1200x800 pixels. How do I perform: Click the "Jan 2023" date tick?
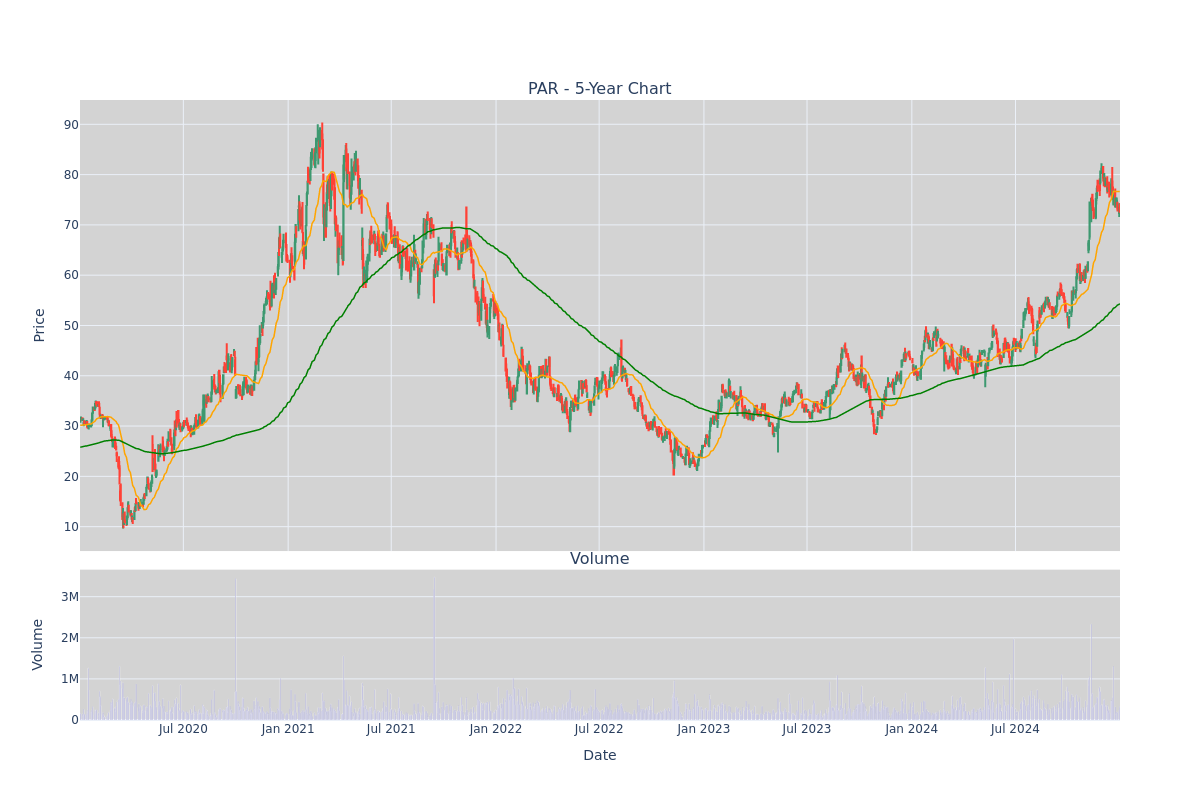[x=704, y=729]
